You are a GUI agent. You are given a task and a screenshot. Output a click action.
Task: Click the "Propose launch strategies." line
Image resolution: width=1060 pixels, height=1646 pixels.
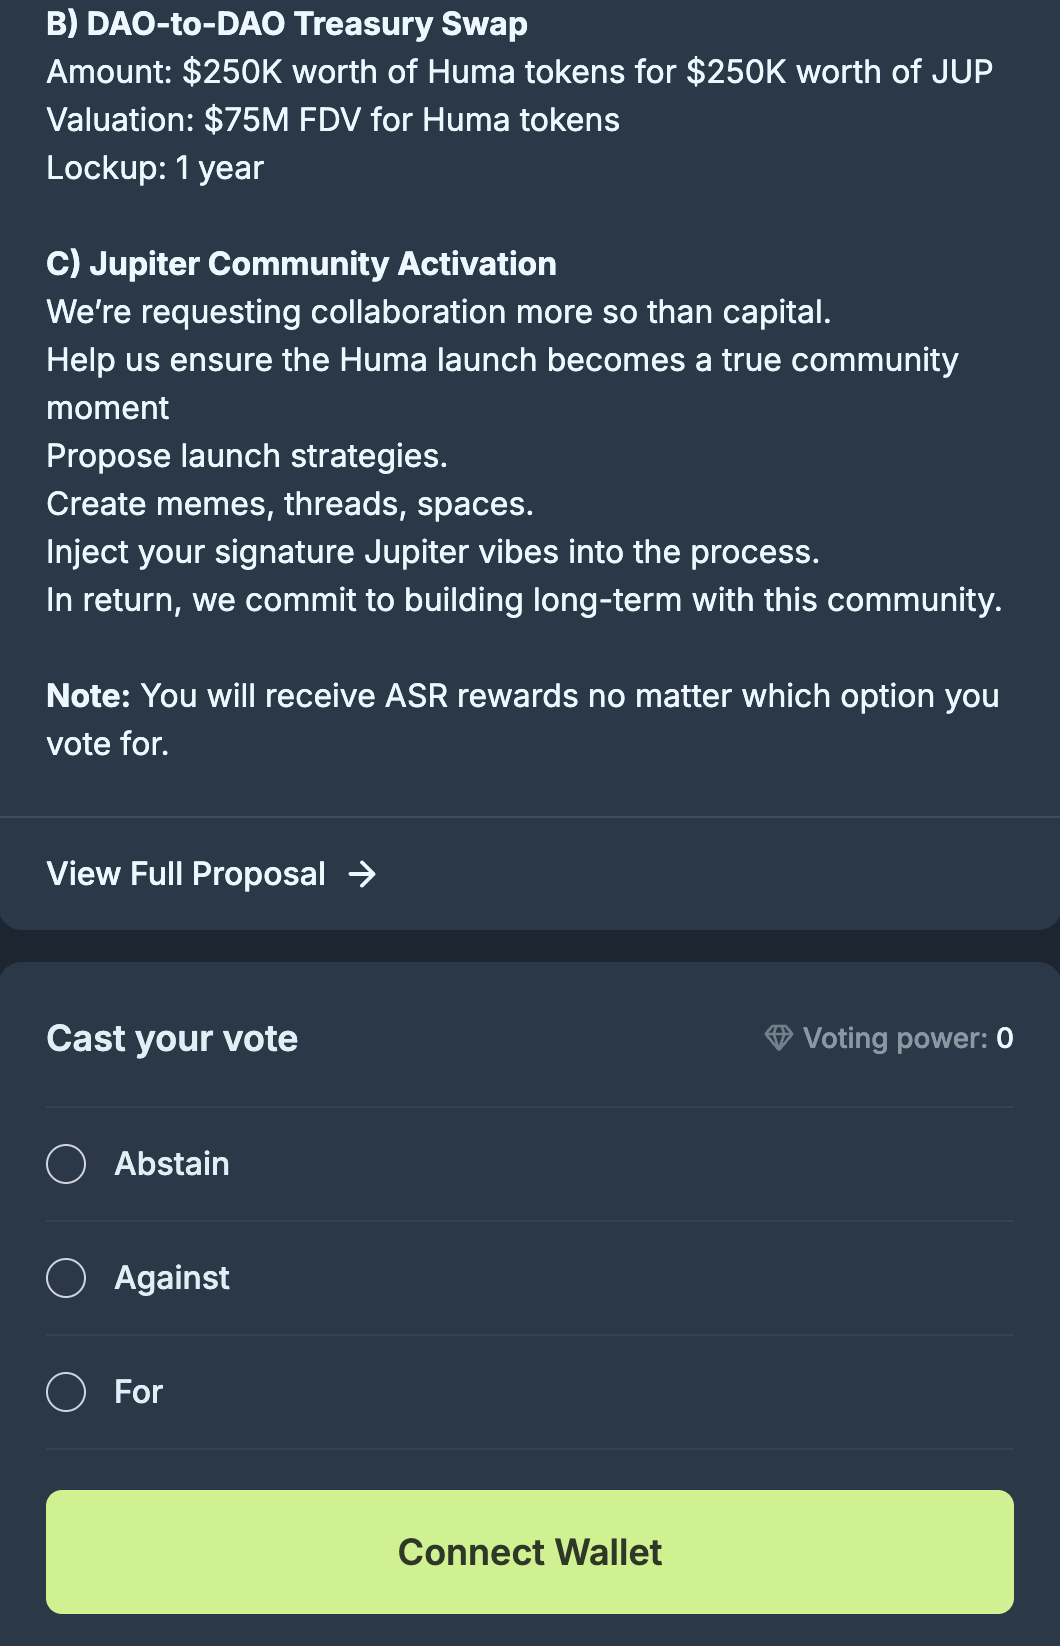[247, 456]
